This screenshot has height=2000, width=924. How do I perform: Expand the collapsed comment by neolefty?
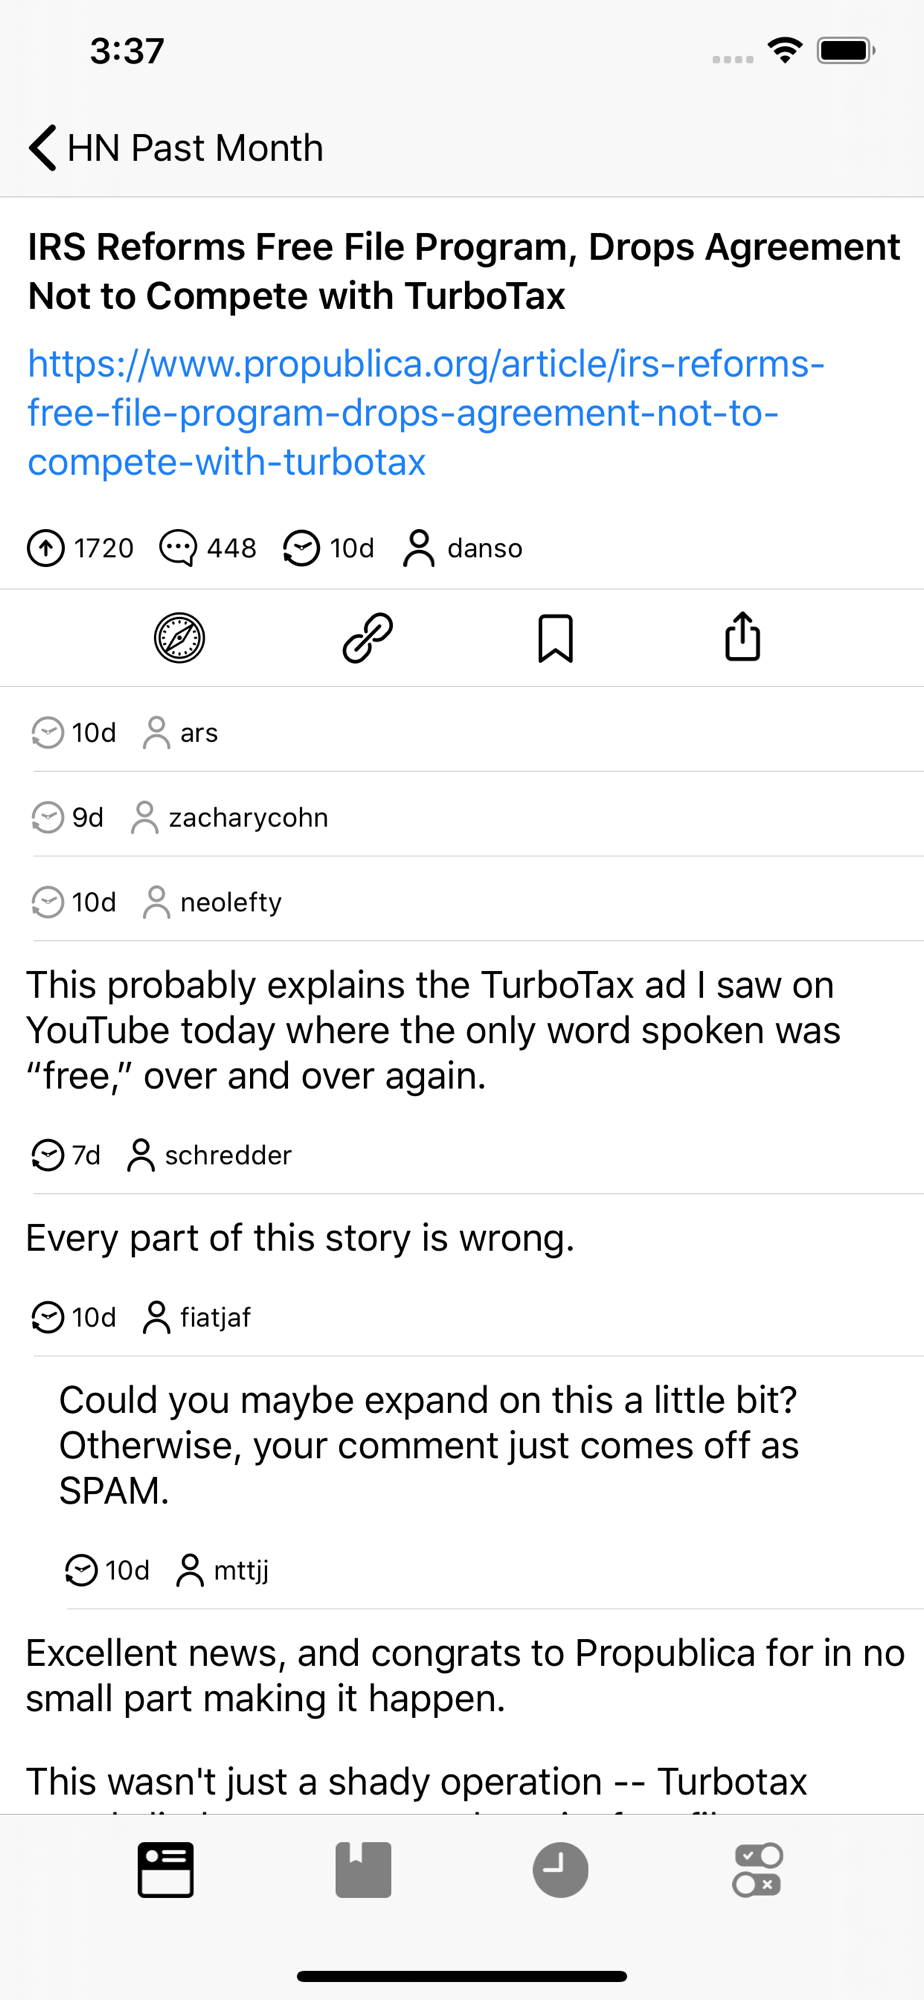click(x=462, y=902)
